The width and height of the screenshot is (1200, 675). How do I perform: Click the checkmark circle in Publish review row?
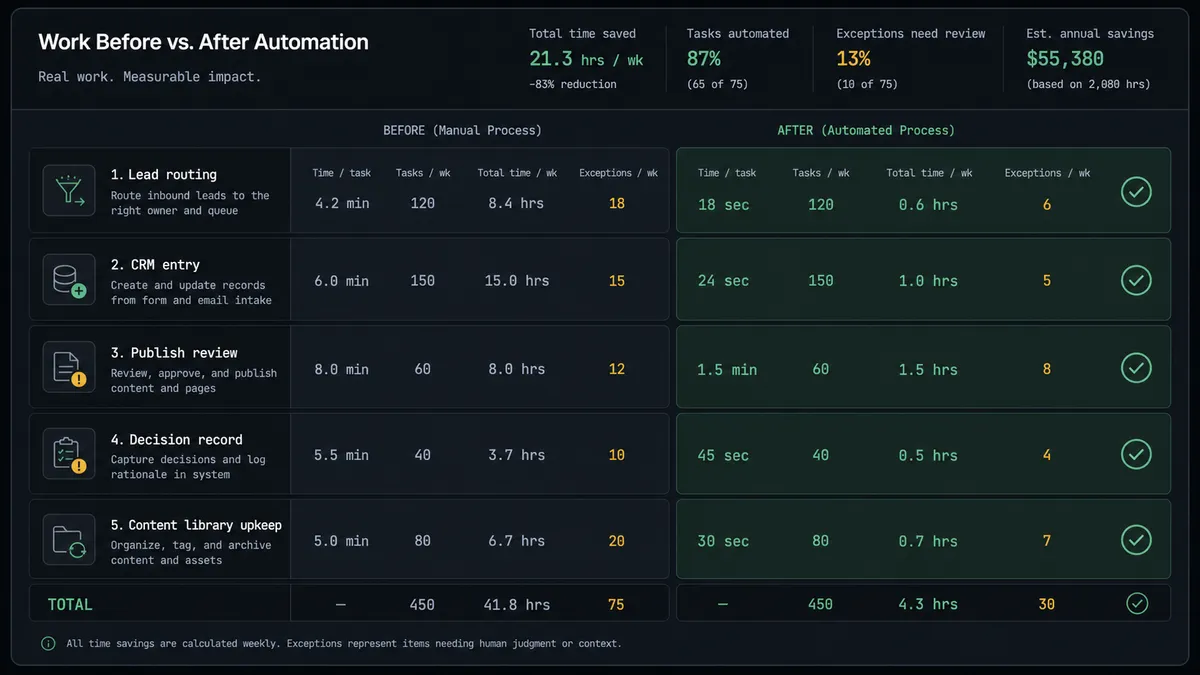[1136, 368]
